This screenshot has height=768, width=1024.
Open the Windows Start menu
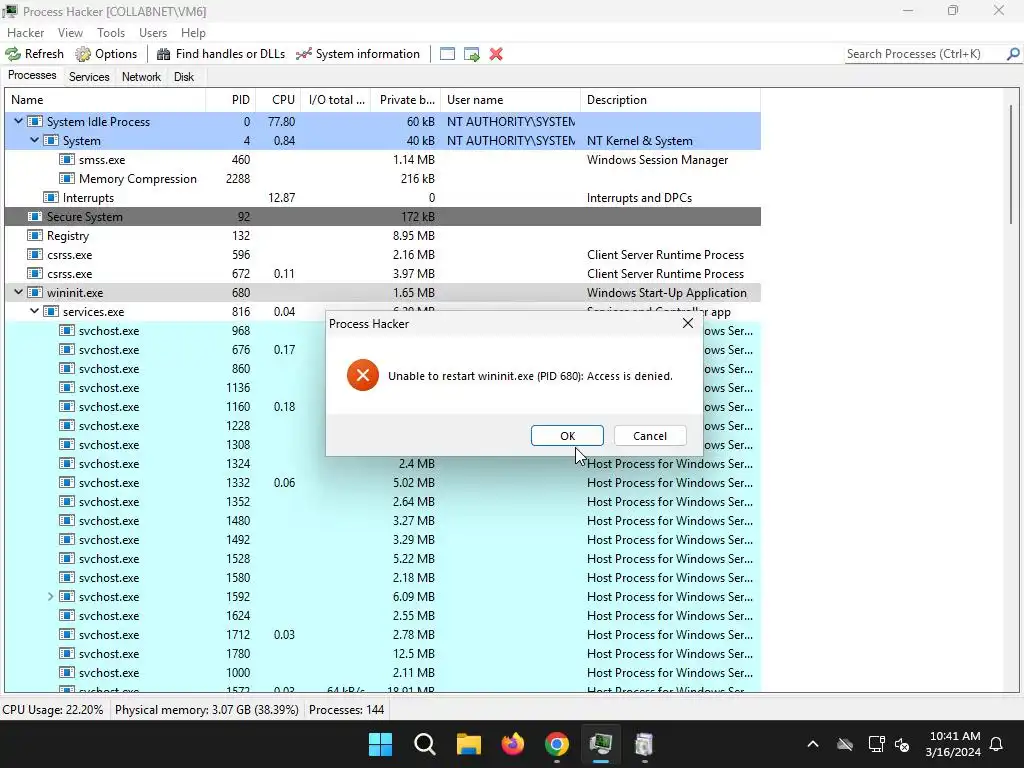pos(380,744)
